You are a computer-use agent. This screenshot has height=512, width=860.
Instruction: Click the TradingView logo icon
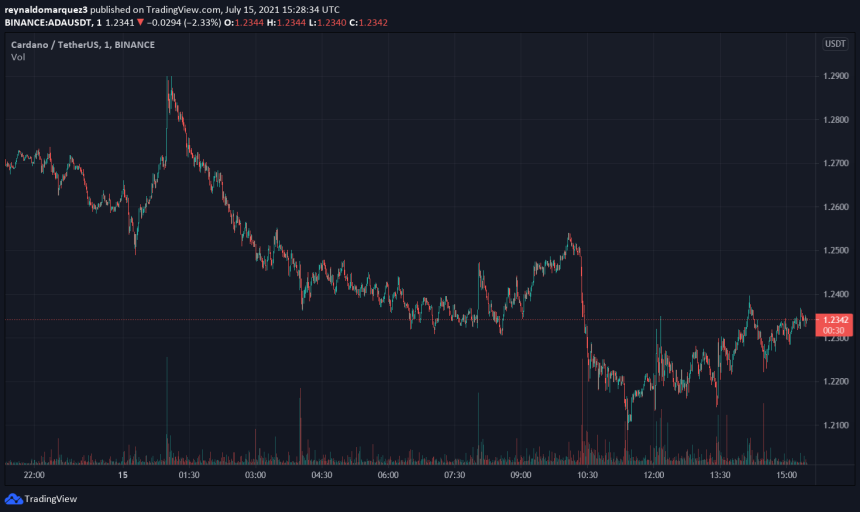(x=14, y=499)
